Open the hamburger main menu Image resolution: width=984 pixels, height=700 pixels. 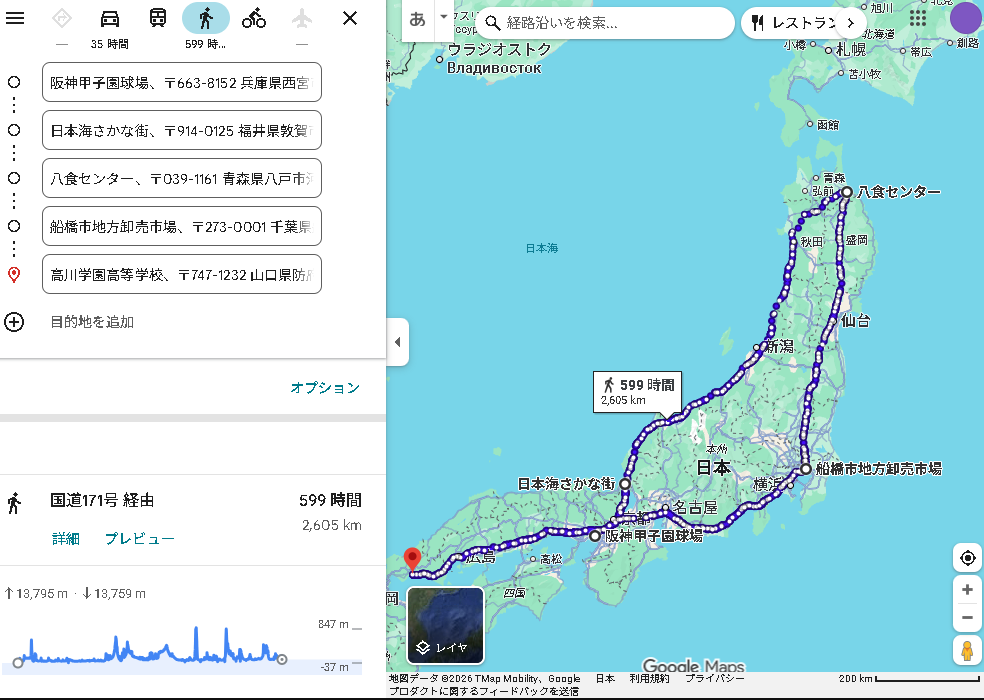pos(15,18)
